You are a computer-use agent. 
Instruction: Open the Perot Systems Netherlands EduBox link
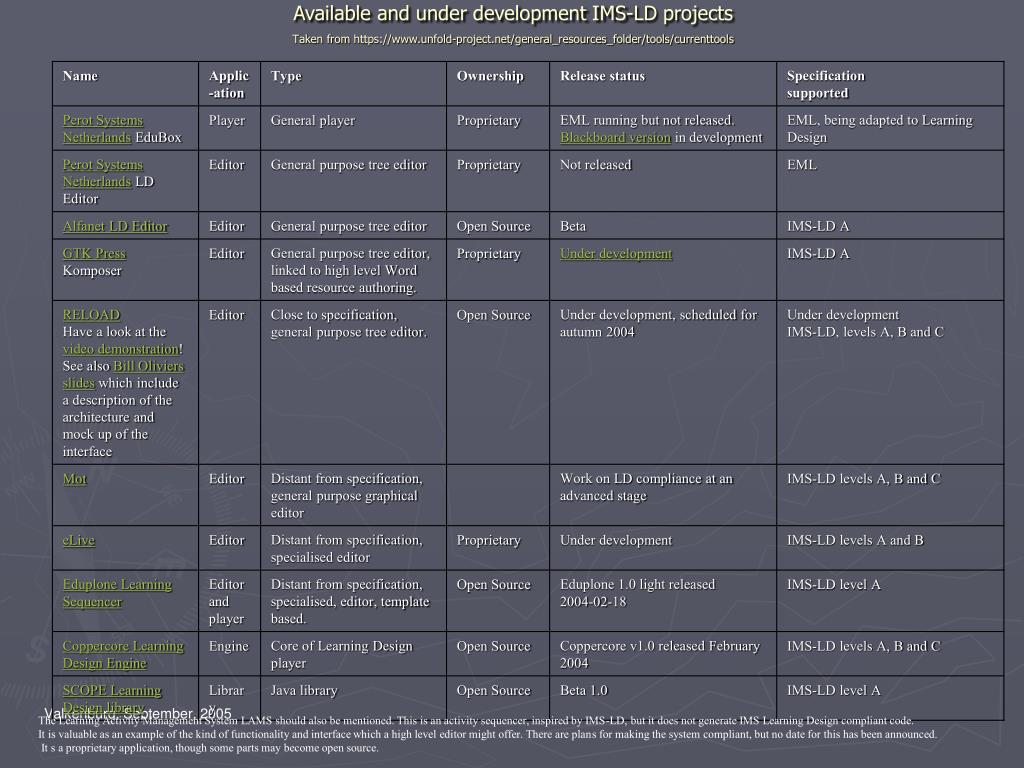[x=103, y=129]
